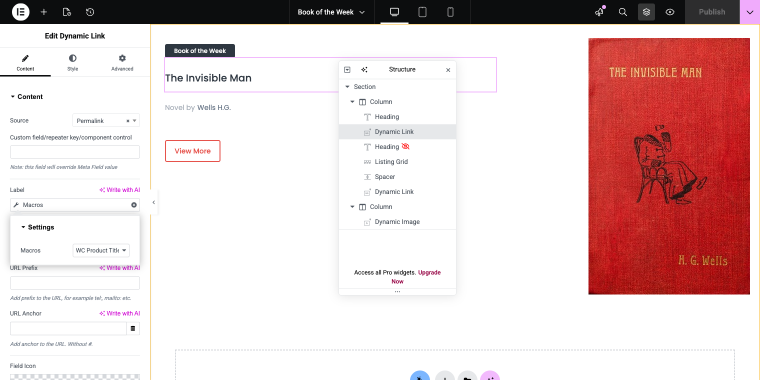Open the What's New notification icon
The height and width of the screenshot is (380, 760).
pyautogui.click(x=600, y=12)
